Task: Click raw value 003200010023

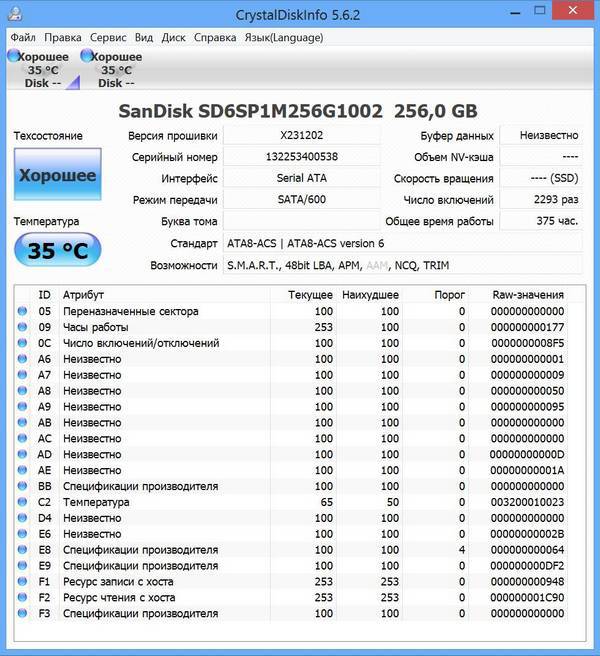Action: (x=527, y=502)
